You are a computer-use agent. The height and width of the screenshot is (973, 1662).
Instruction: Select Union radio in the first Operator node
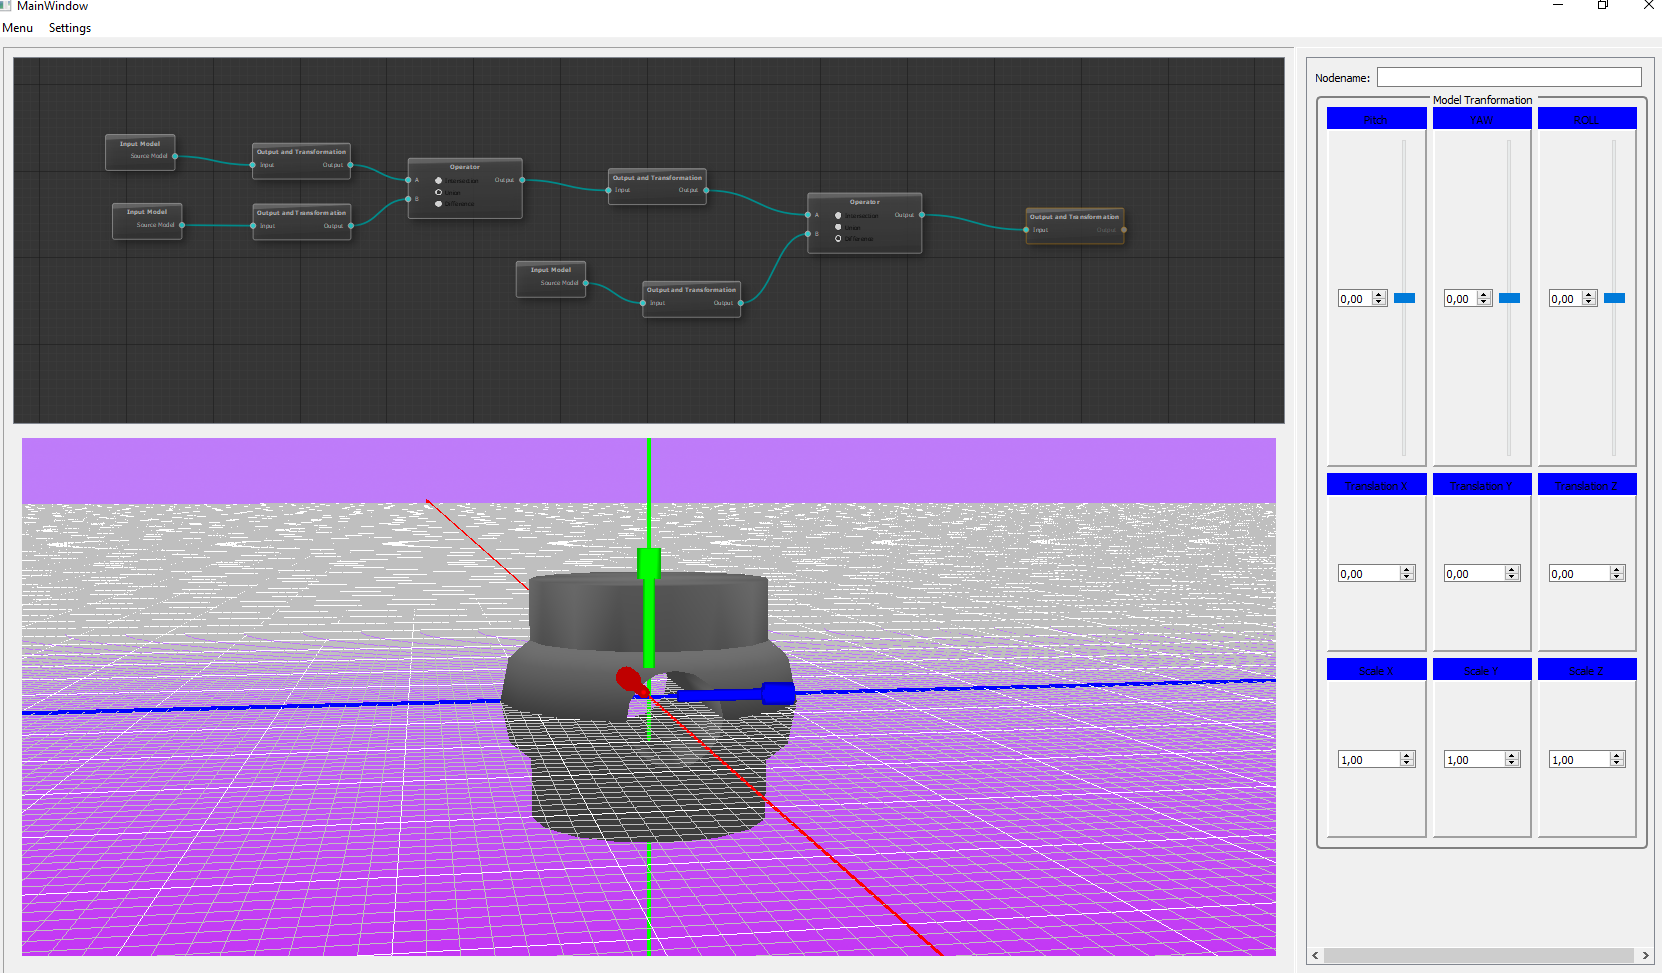click(438, 192)
